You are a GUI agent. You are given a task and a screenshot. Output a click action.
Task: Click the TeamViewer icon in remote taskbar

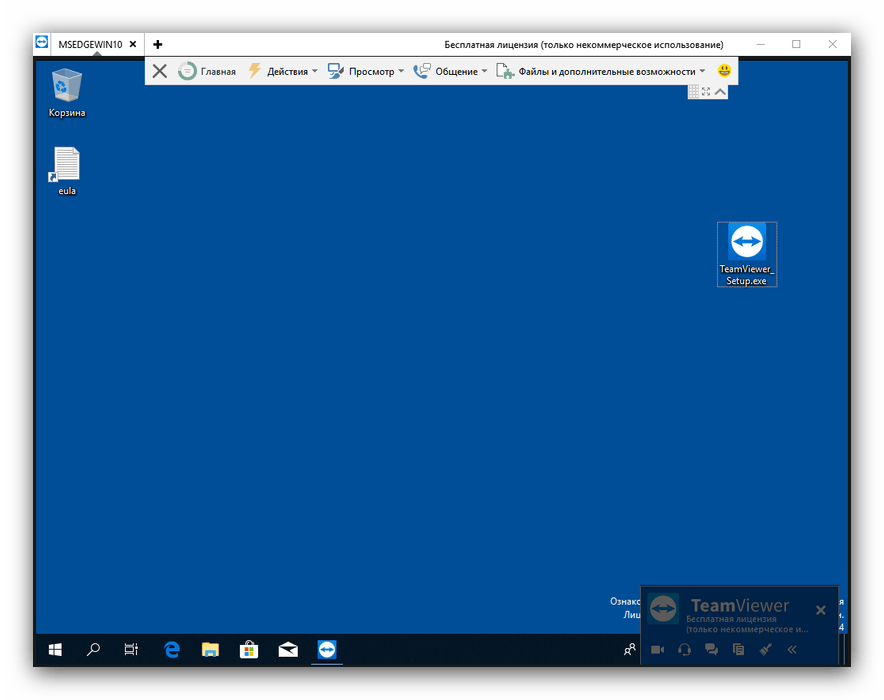tap(327, 650)
